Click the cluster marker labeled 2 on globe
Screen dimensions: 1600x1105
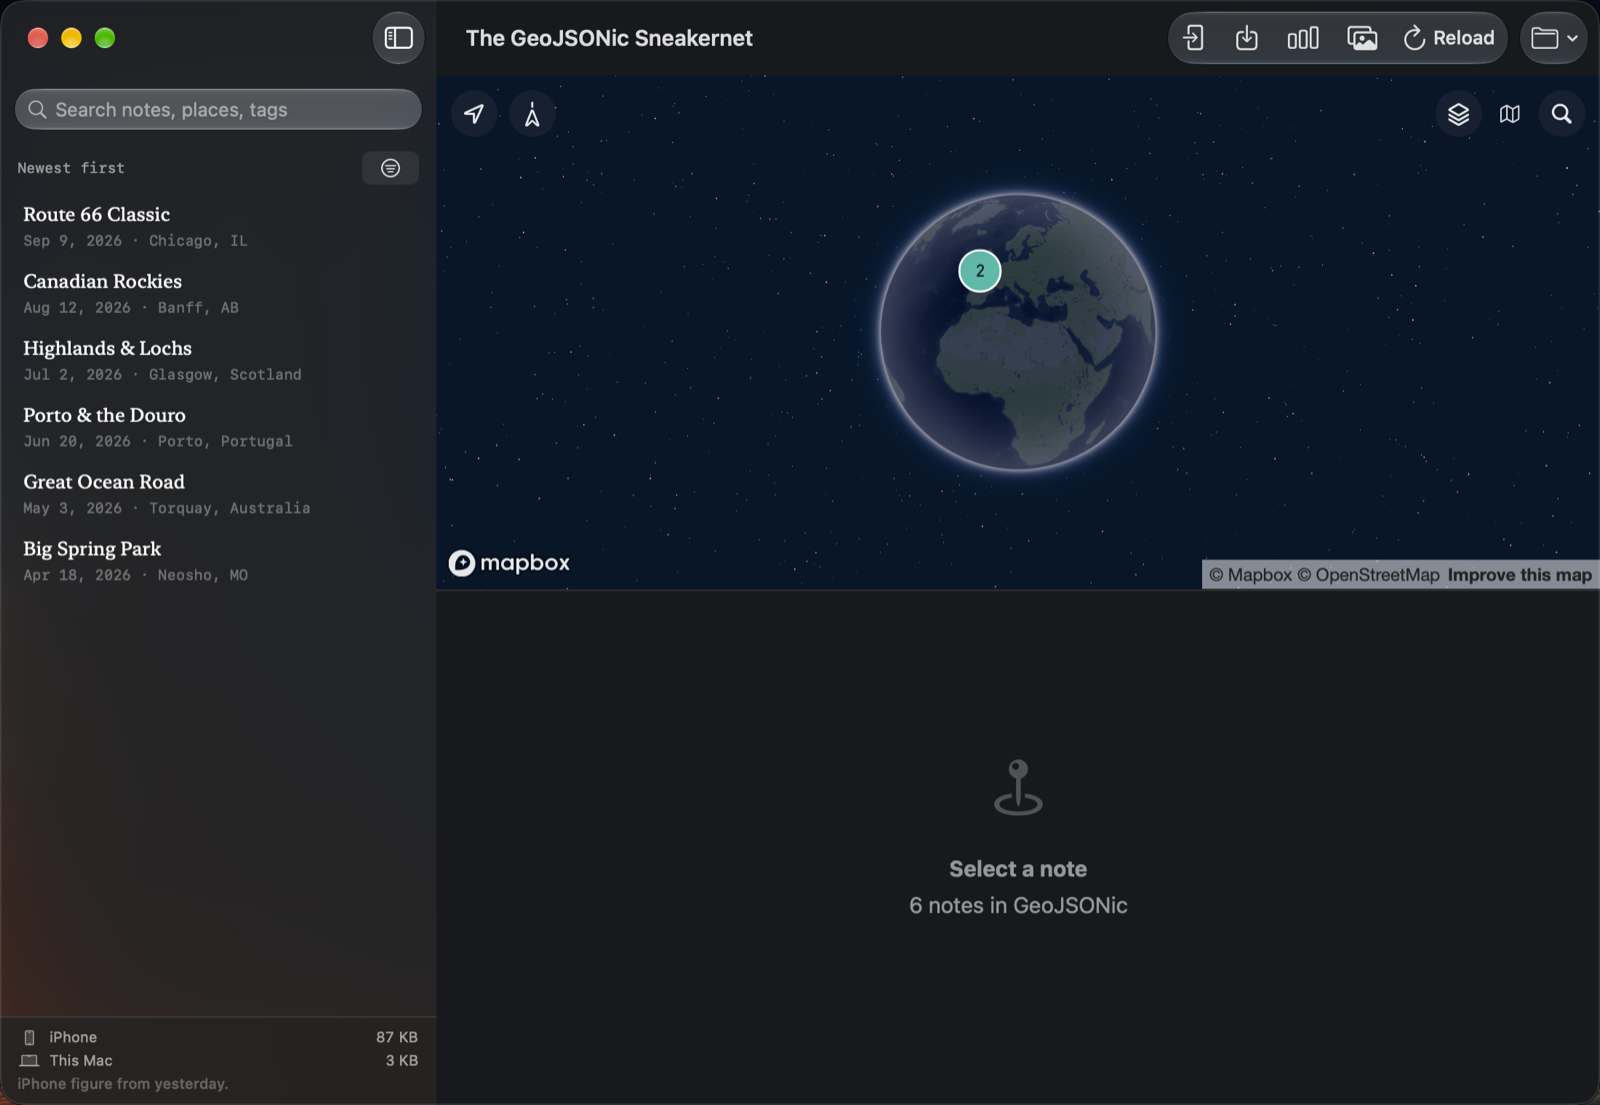980,271
